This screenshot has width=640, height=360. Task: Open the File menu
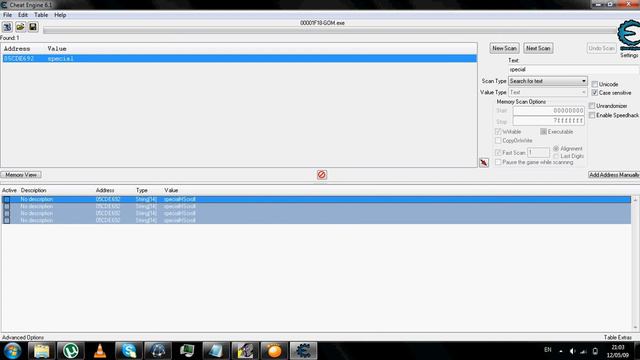(x=7, y=15)
